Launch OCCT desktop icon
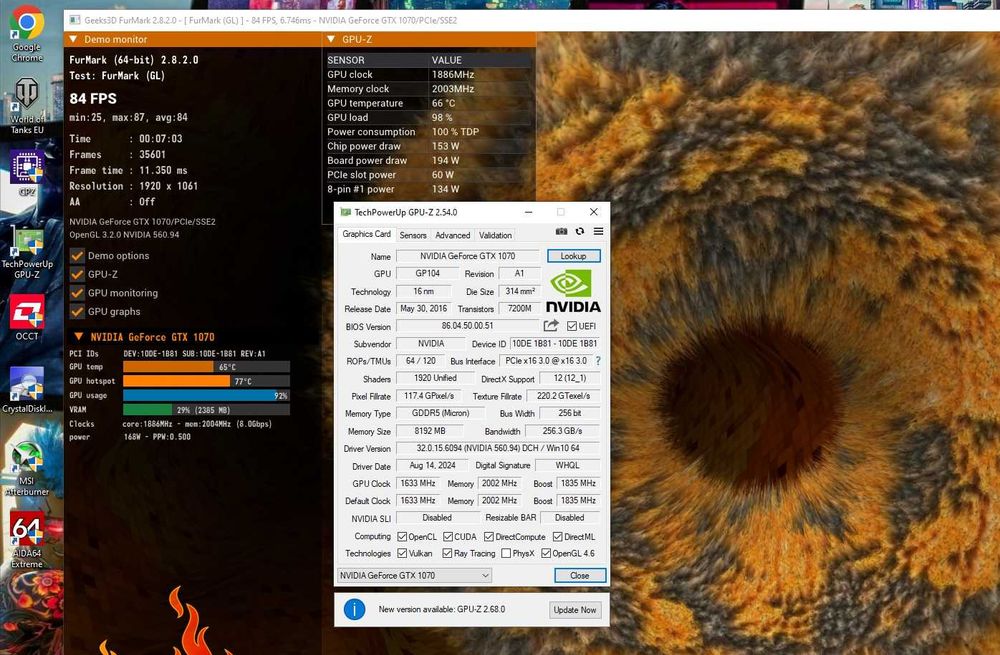This screenshot has height=655, width=1000. point(27,318)
